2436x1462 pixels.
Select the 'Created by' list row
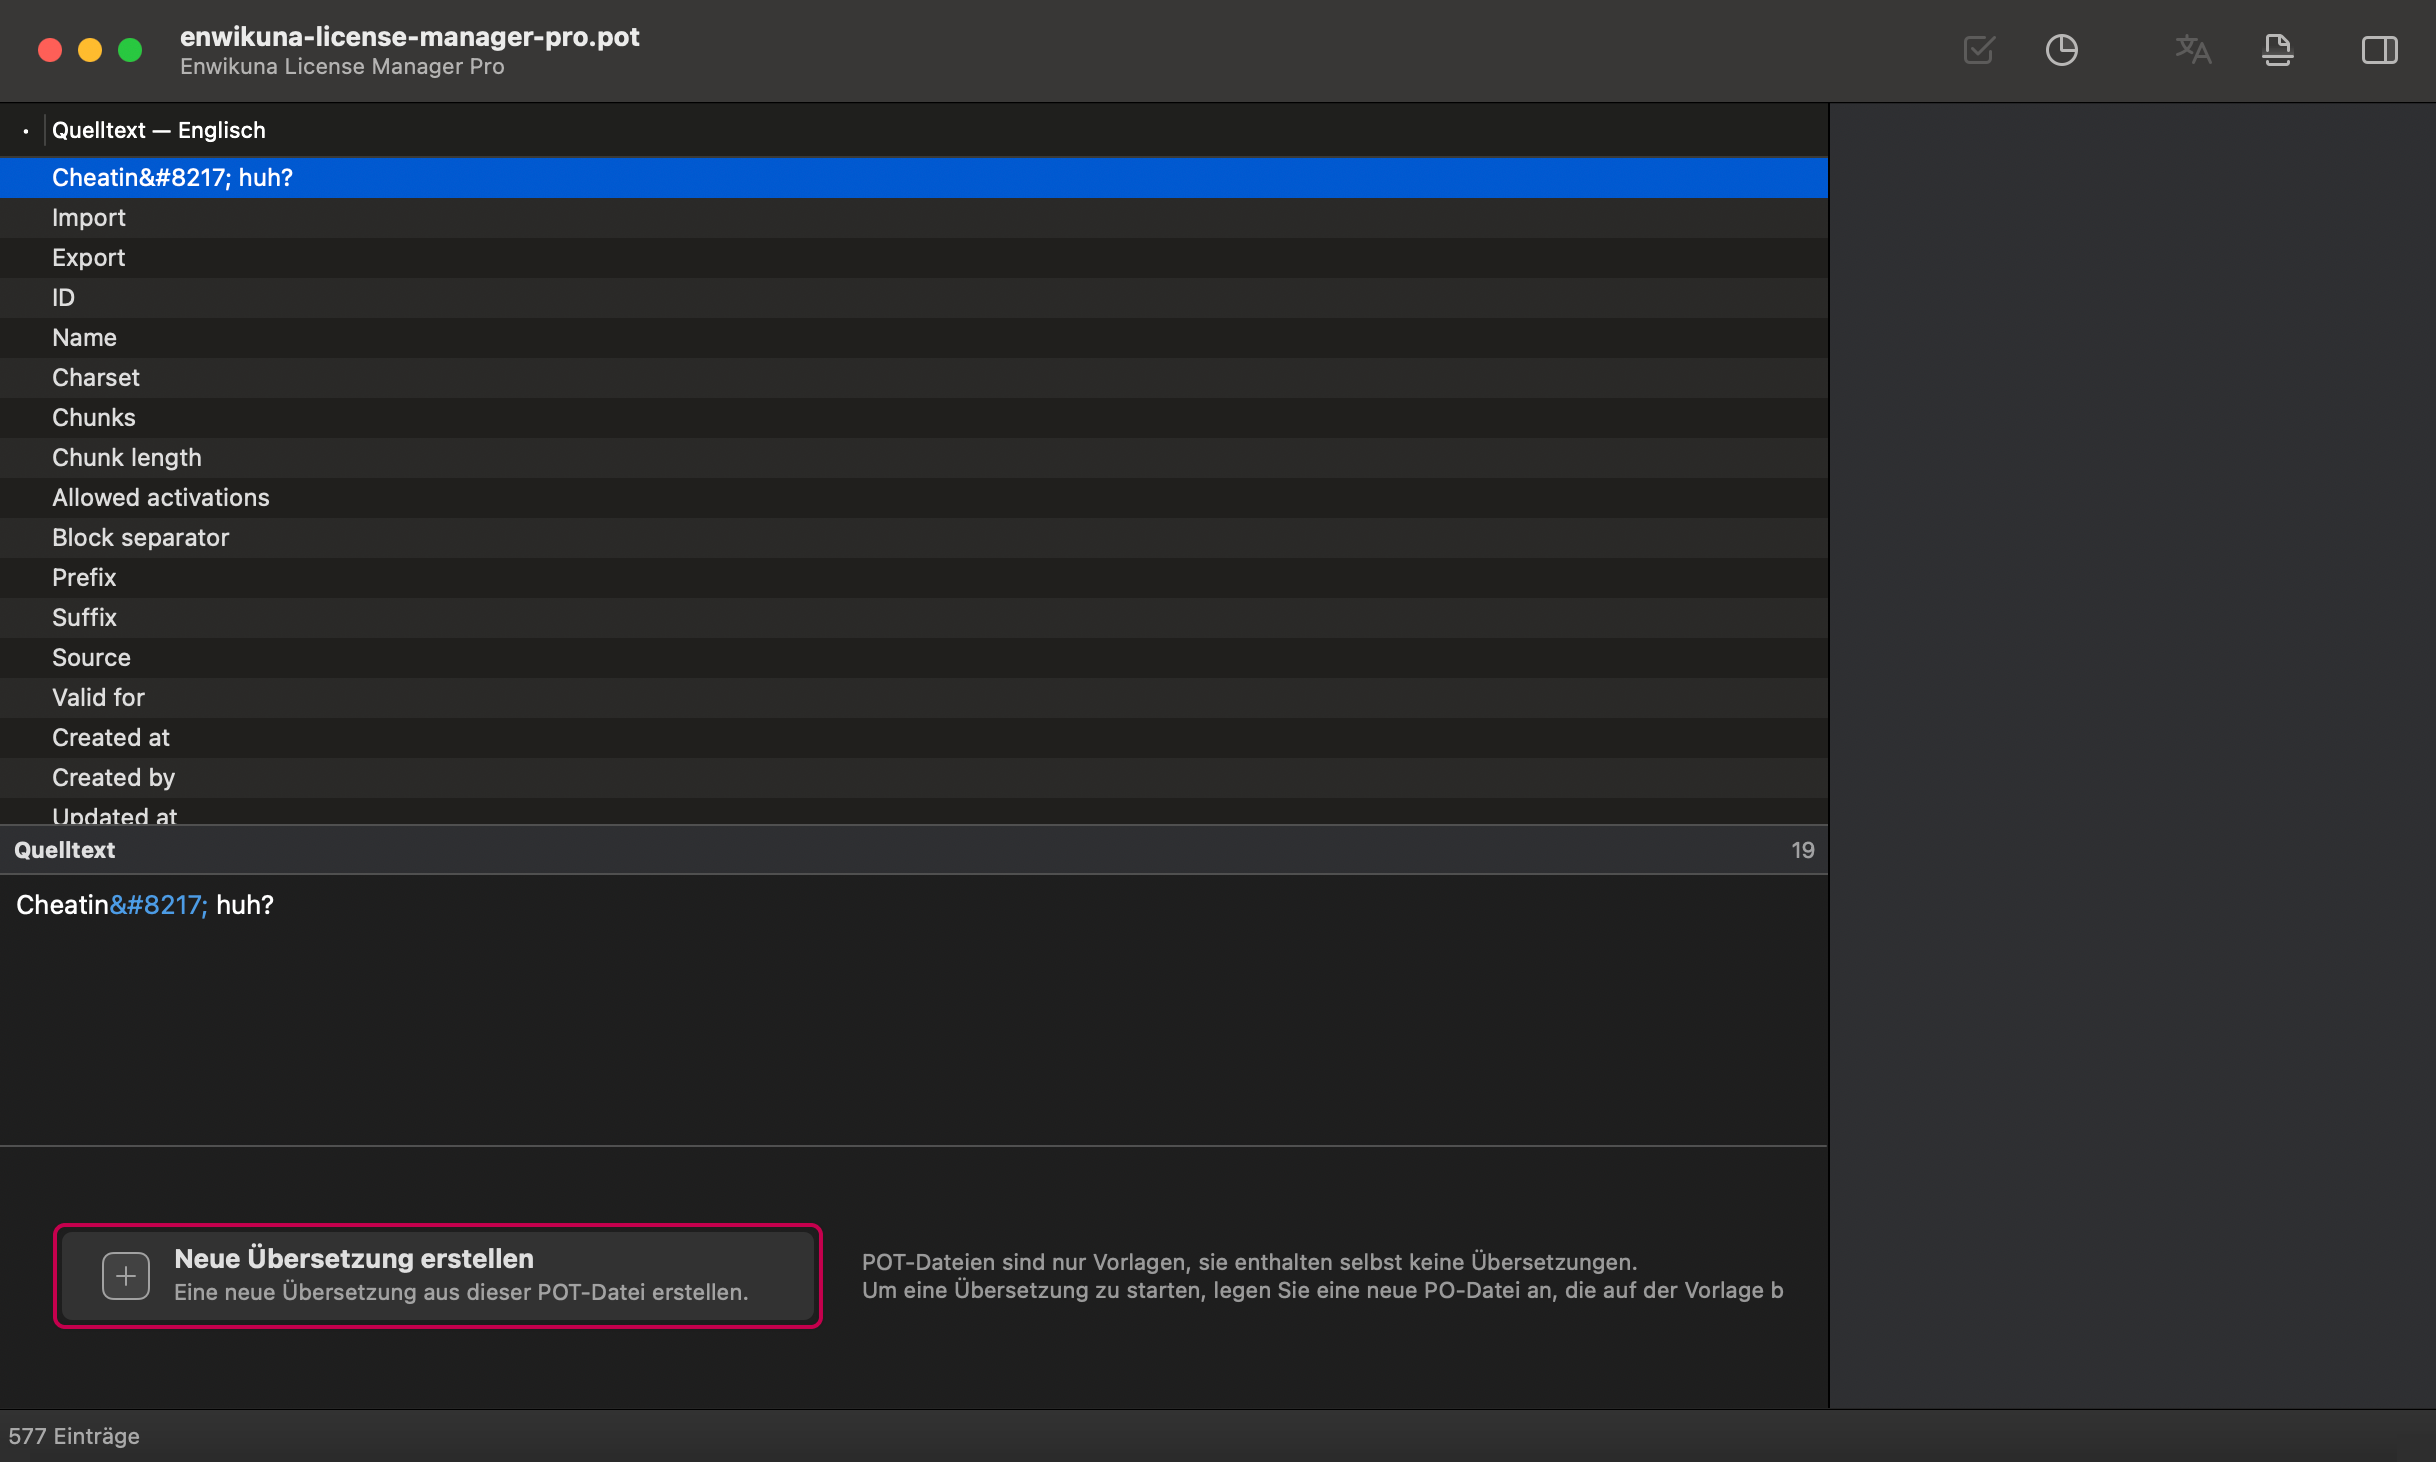(914, 778)
